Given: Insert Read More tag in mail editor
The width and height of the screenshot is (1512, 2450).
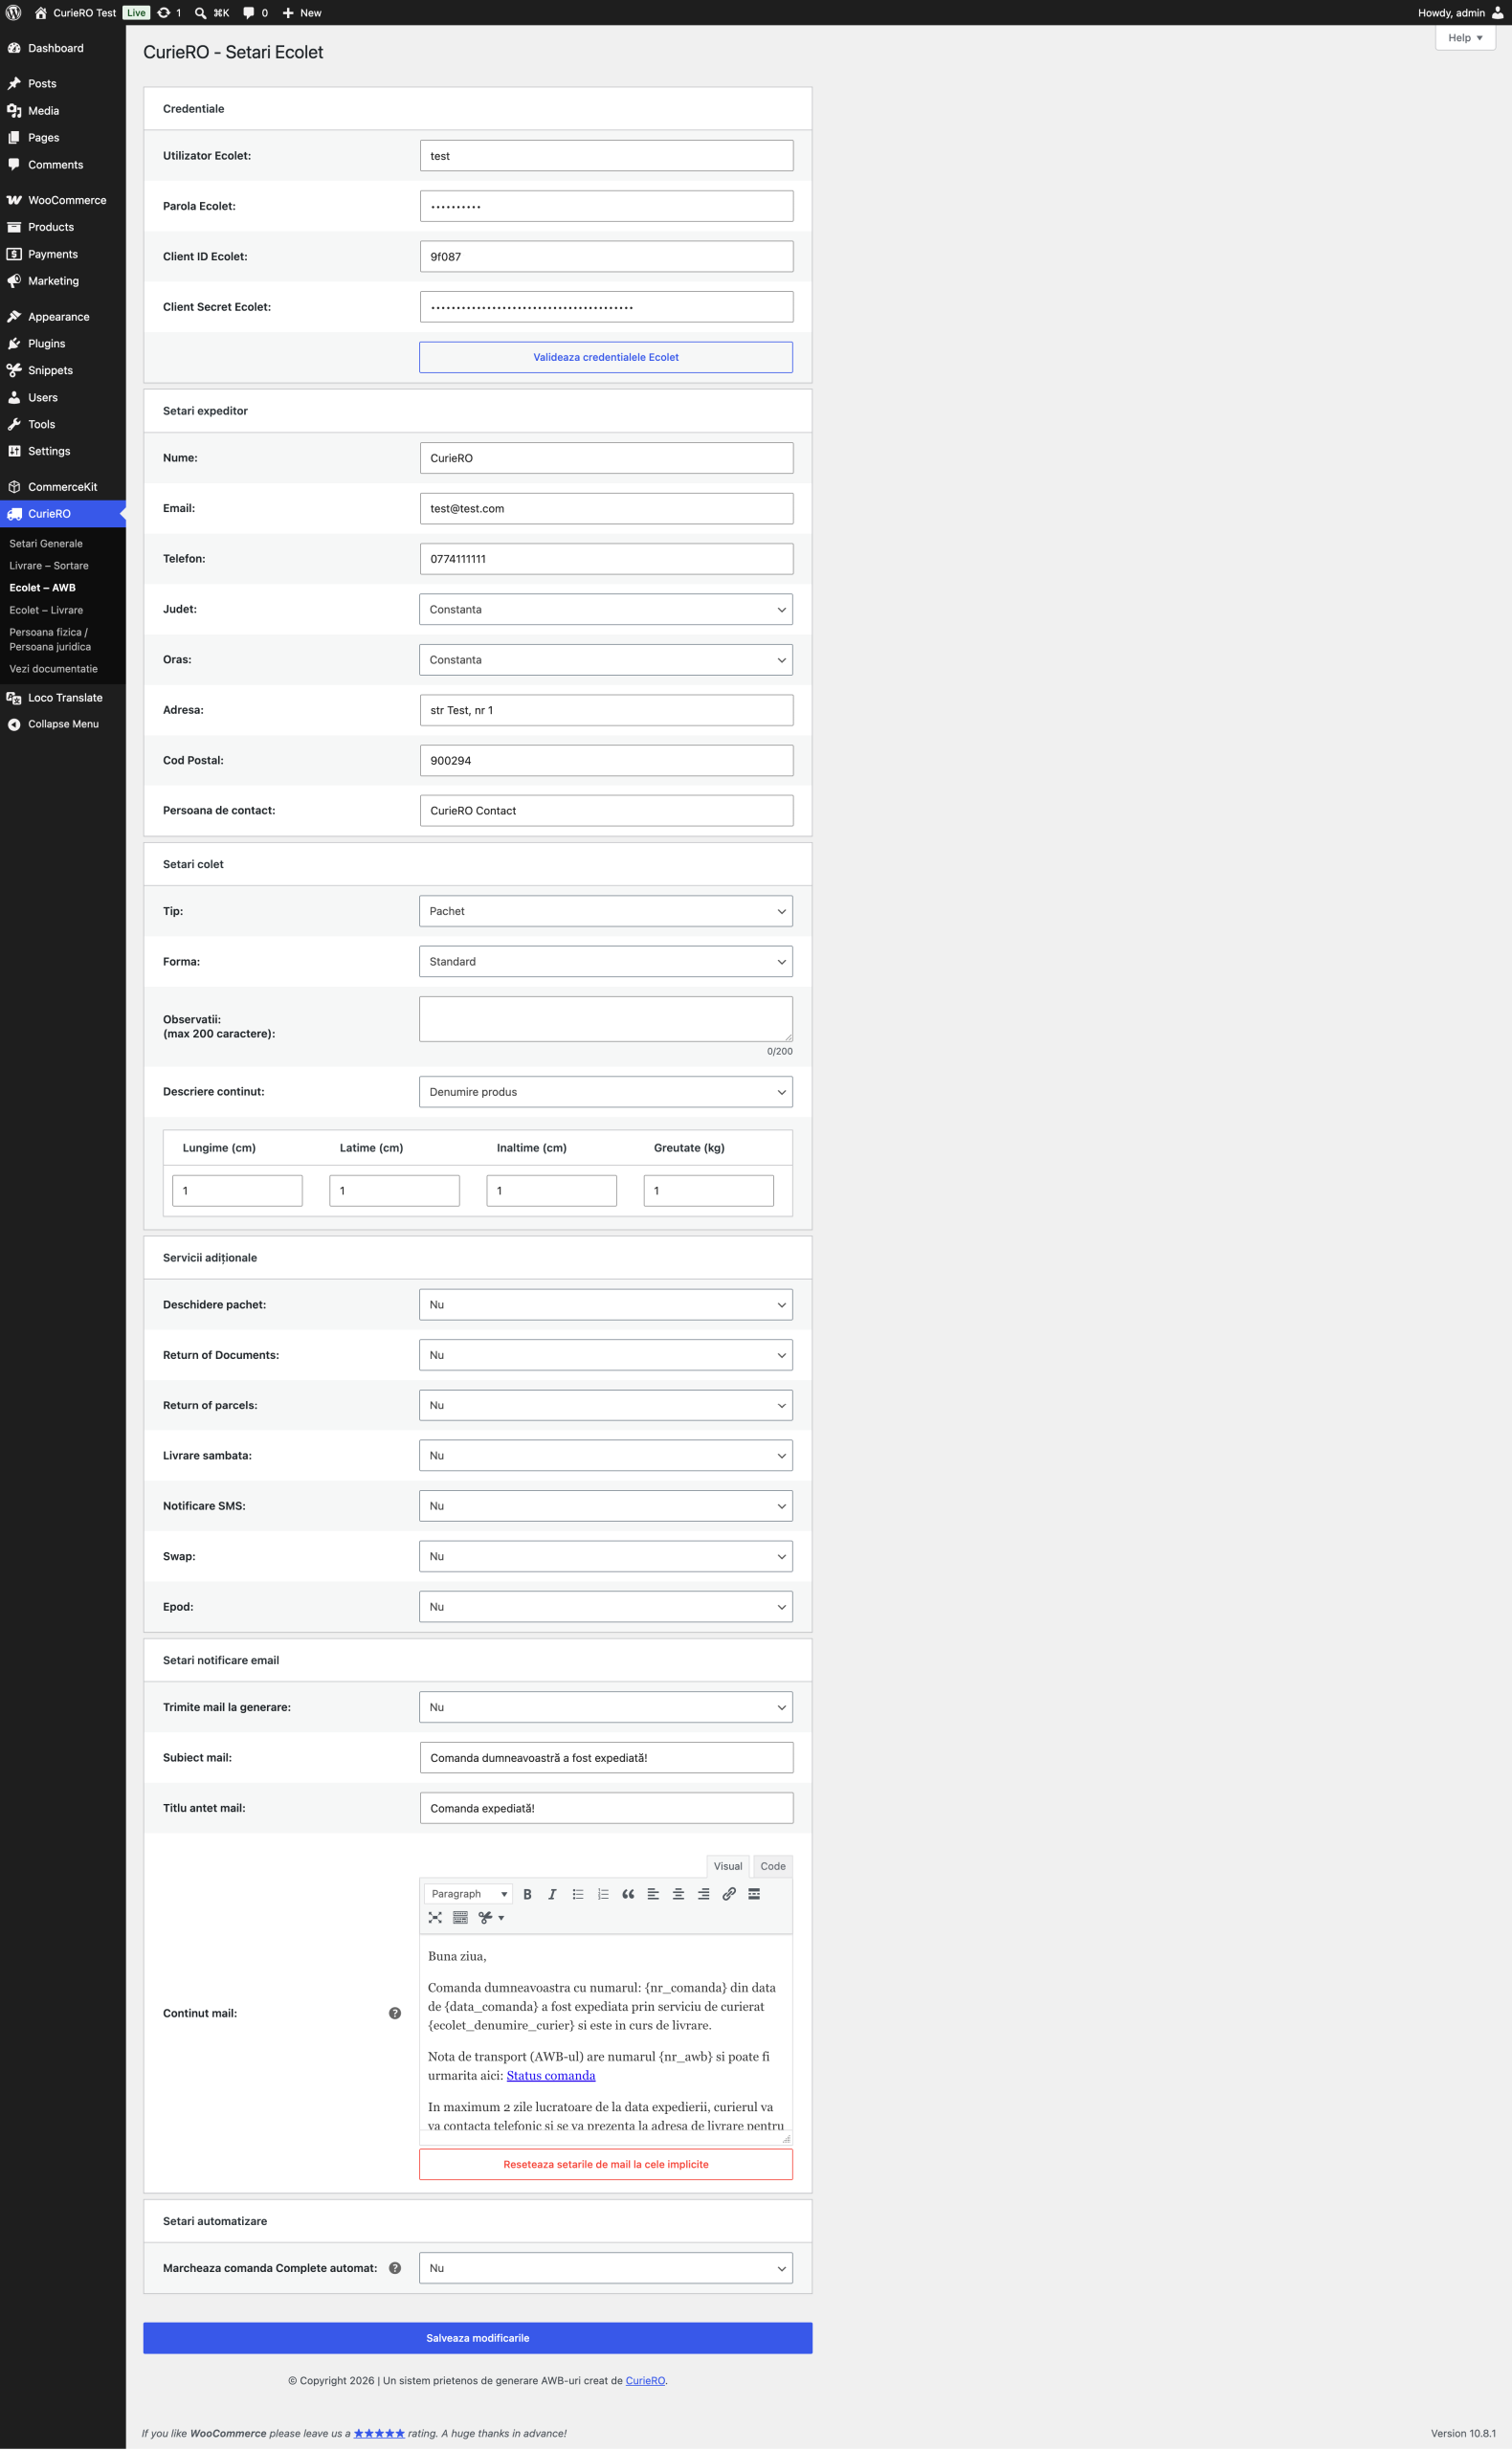Looking at the screenshot, I should (754, 1894).
